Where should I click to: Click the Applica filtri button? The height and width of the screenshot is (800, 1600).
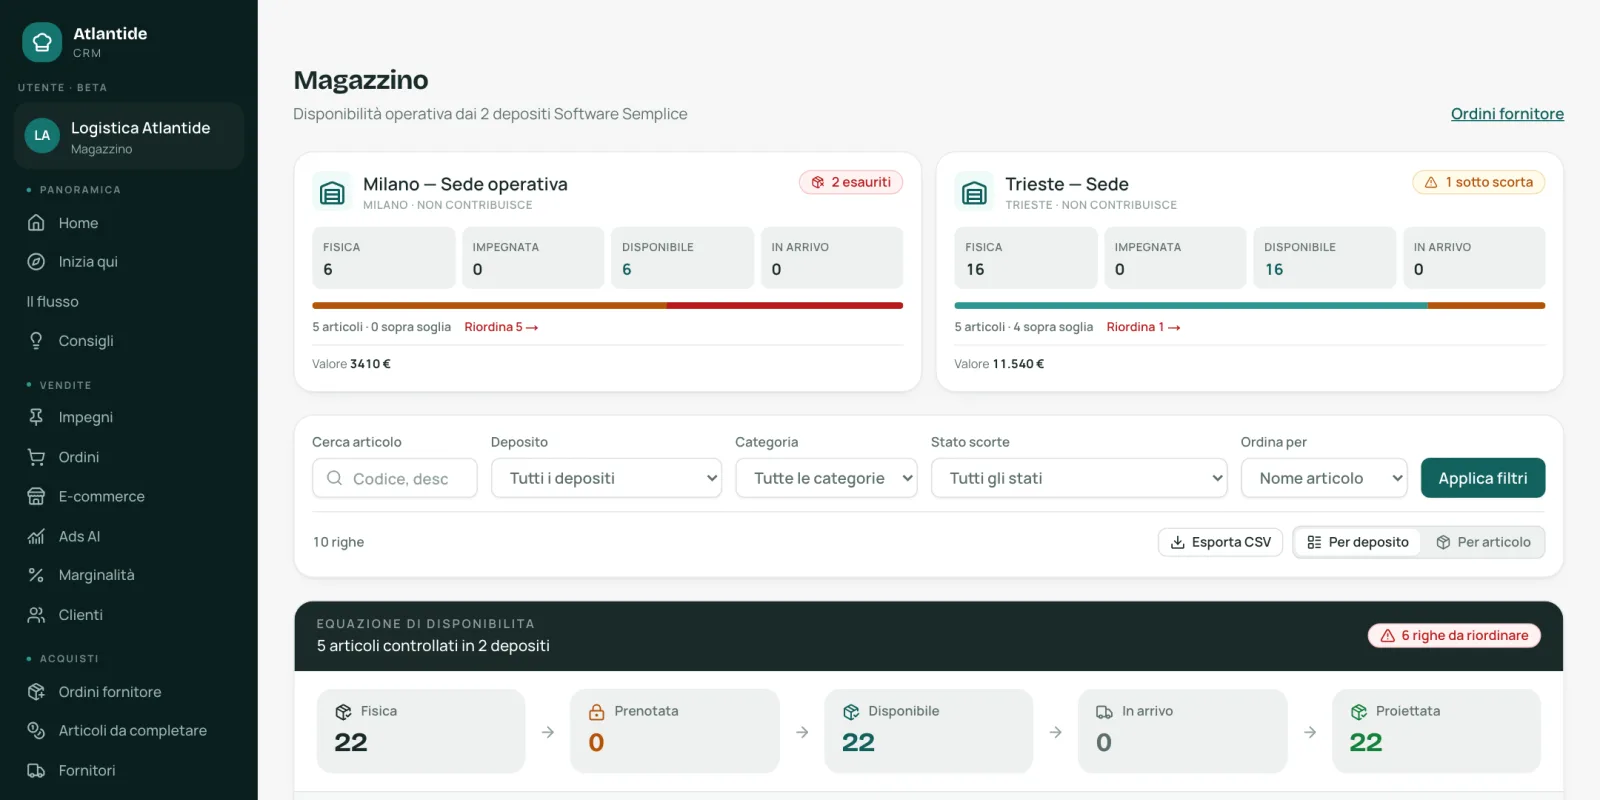point(1483,478)
